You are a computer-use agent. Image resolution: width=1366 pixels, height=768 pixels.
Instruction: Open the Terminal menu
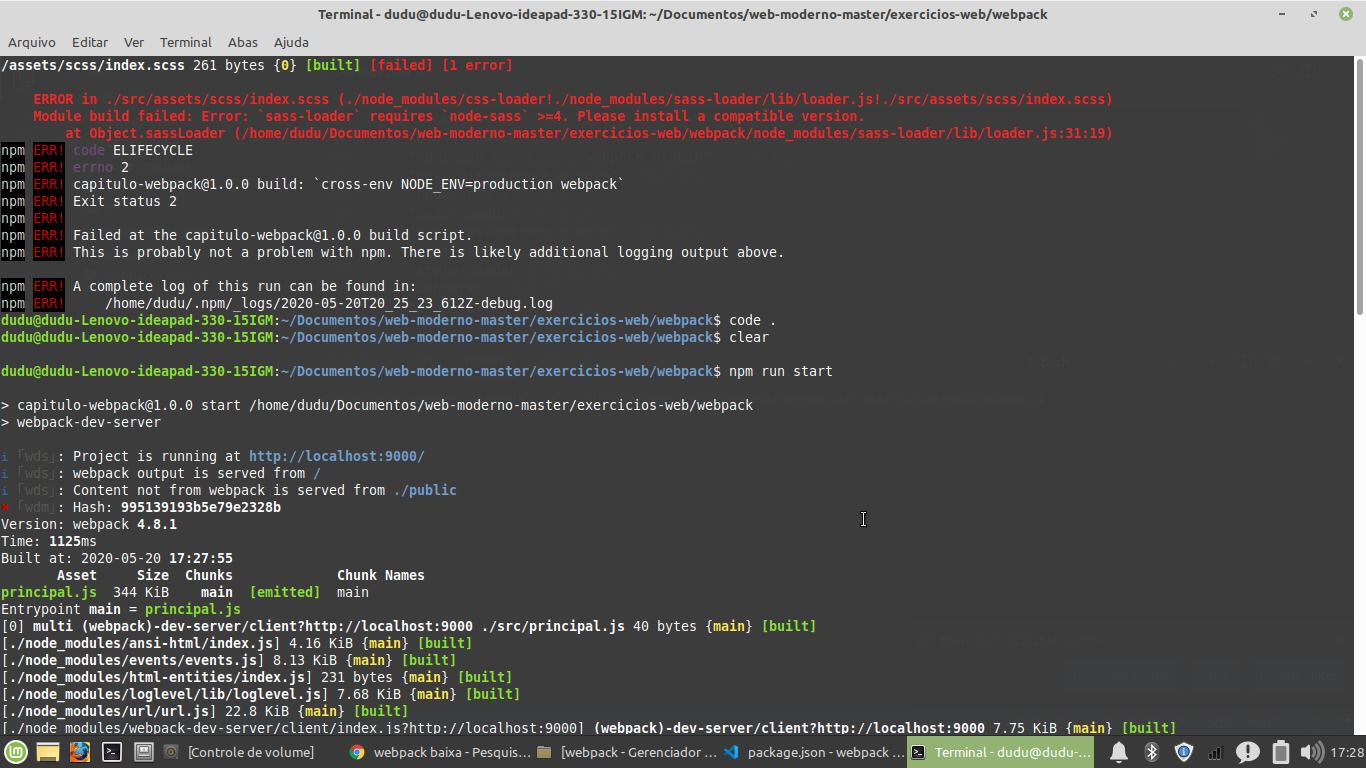pos(186,42)
